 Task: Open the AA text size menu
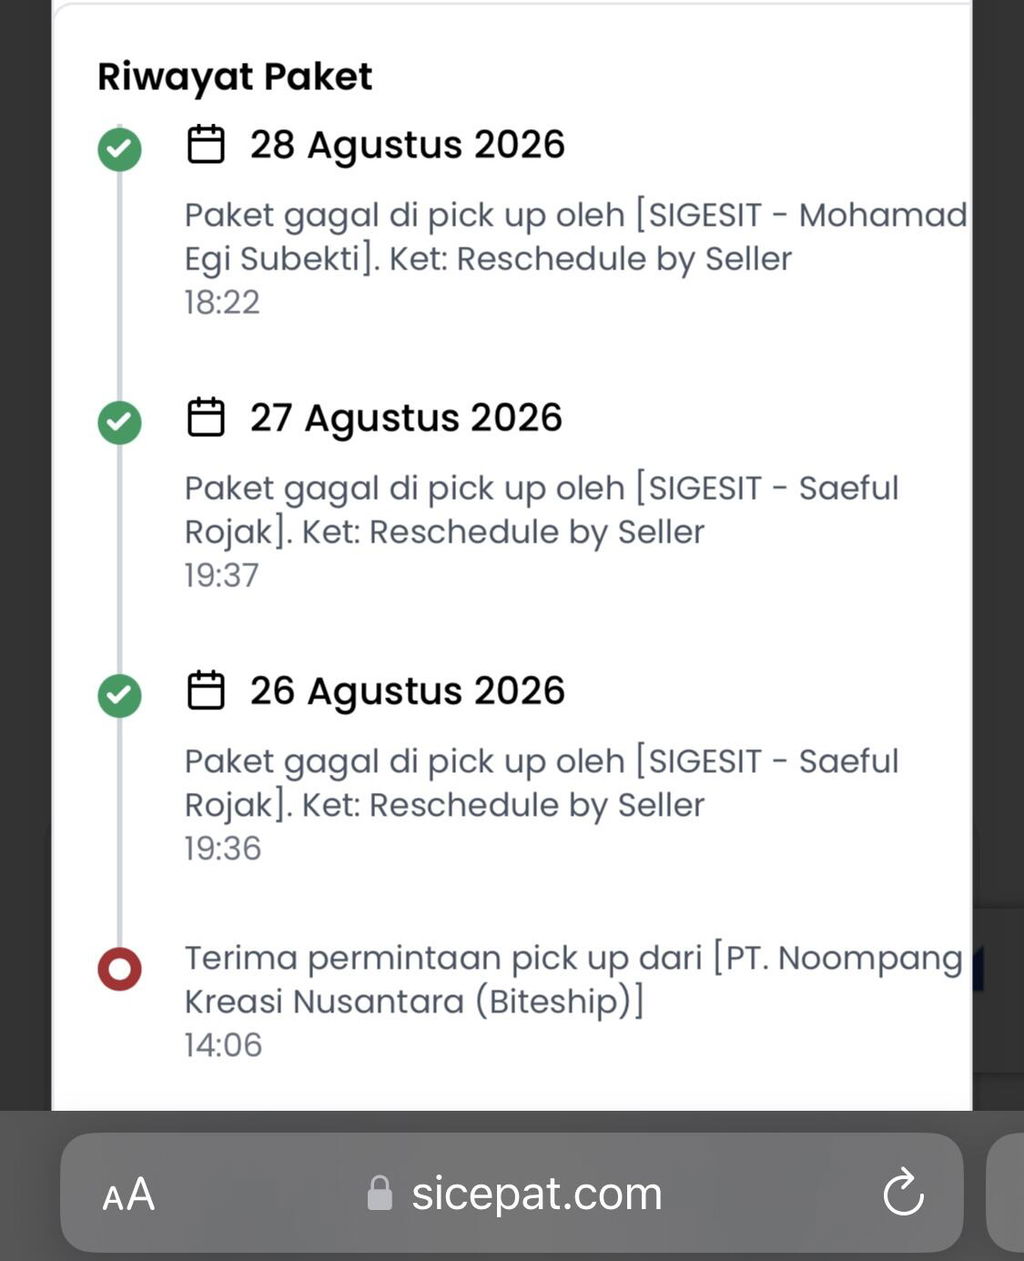[x=128, y=1194]
